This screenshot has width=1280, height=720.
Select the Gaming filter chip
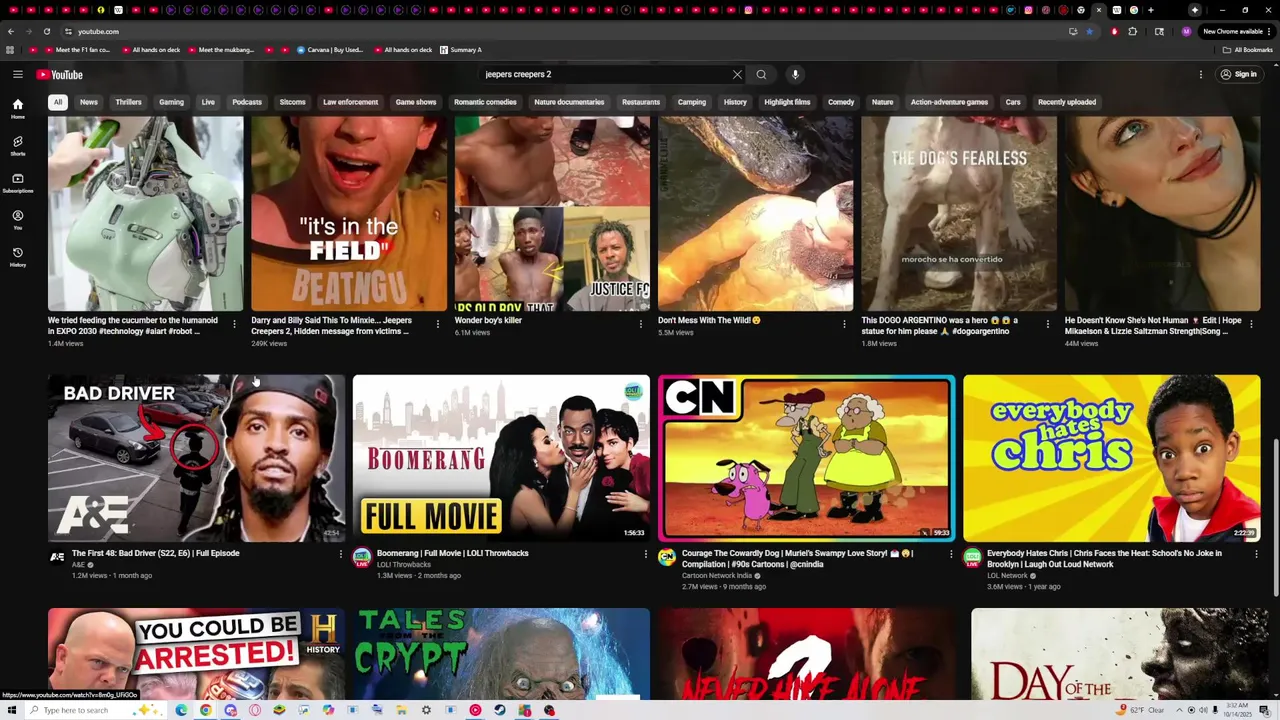point(171,102)
